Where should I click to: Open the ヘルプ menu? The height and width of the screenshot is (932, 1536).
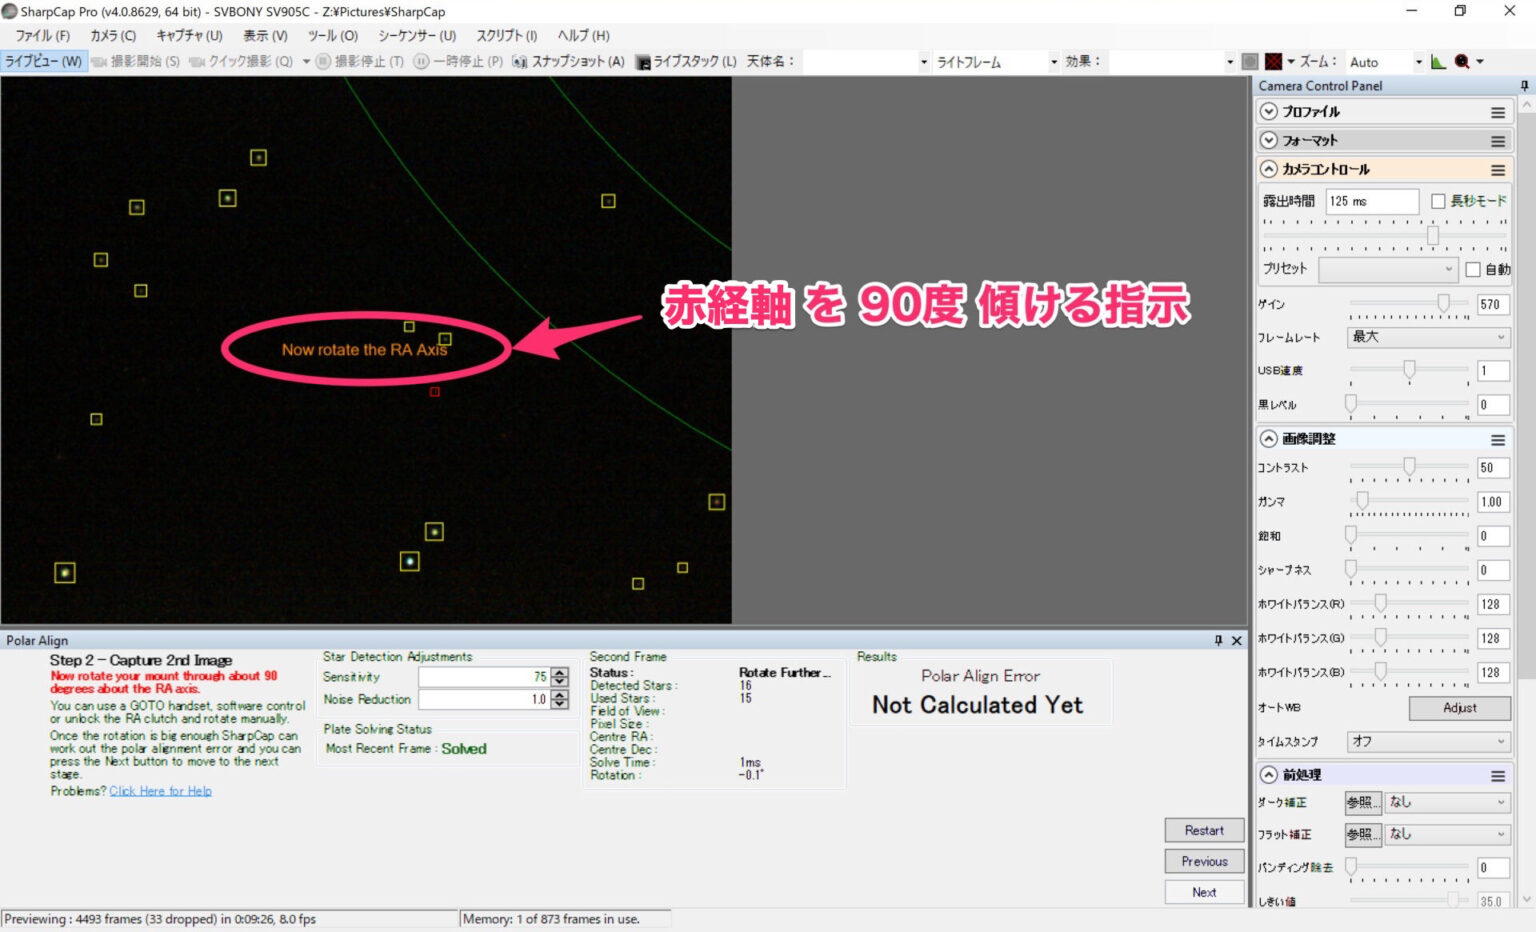pyautogui.click(x=583, y=35)
